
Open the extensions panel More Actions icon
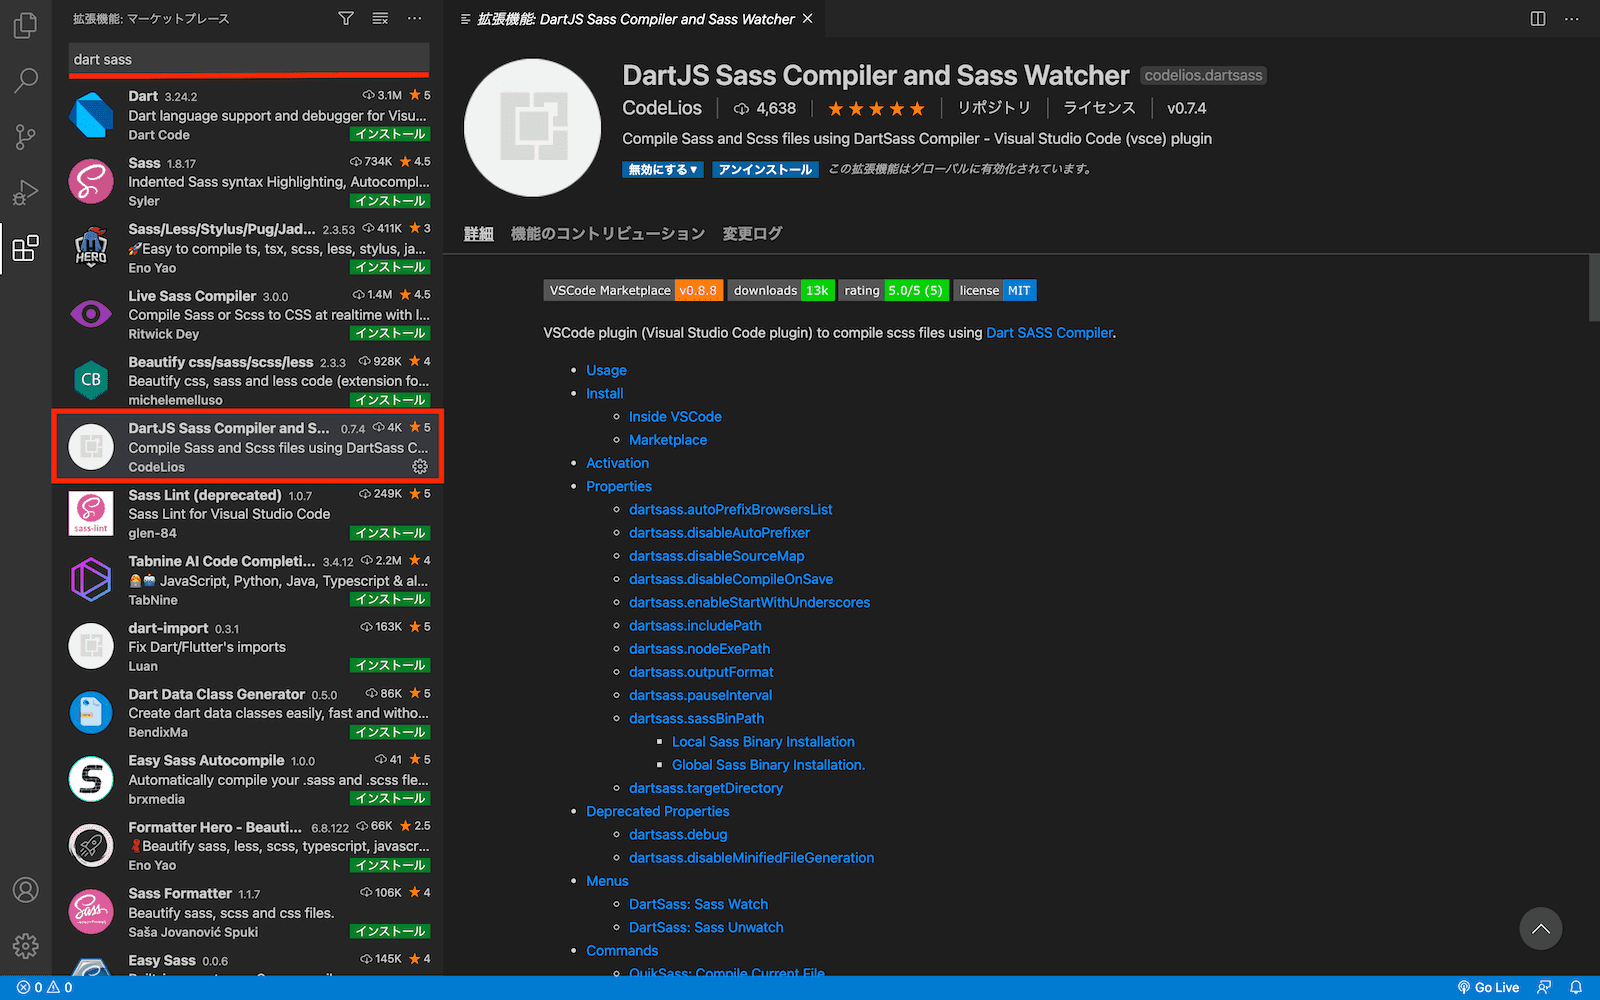pyautogui.click(x=414, y=18)
